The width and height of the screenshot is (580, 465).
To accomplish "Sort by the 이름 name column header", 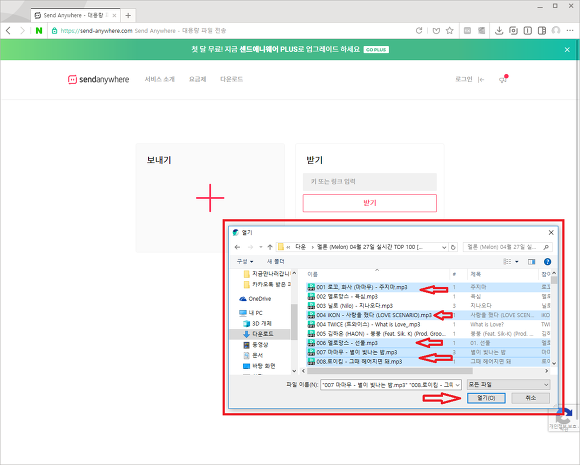I will pyautogui.click(x=313, y=274).
